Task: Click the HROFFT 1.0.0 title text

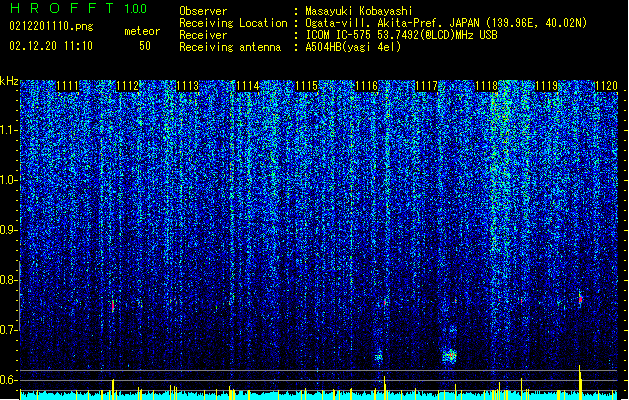Action: [79, 8]
